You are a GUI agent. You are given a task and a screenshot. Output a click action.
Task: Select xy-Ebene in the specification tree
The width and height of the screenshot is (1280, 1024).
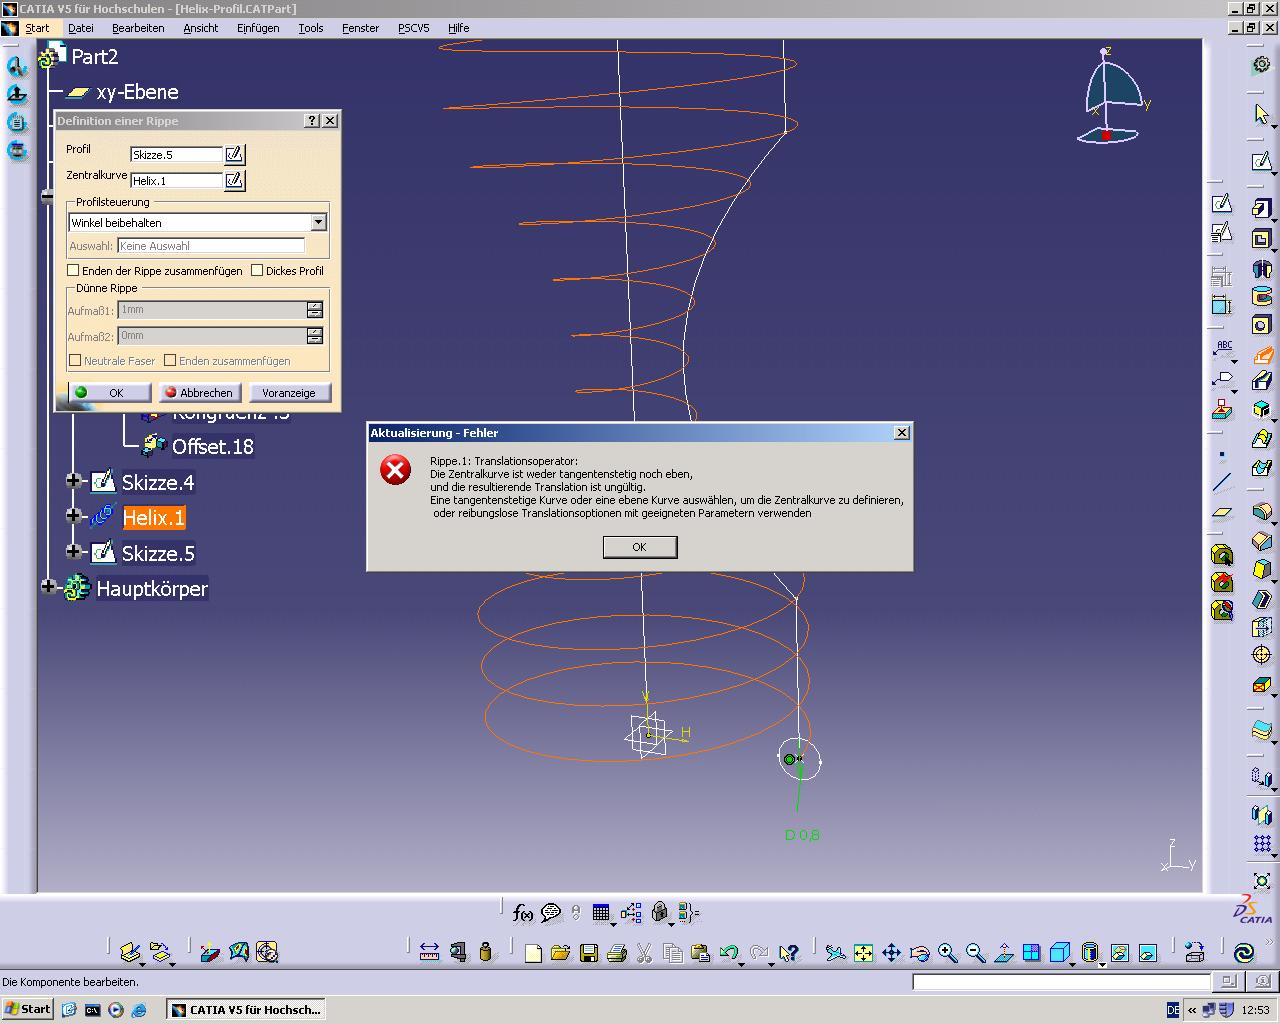(x=137, y=92)
